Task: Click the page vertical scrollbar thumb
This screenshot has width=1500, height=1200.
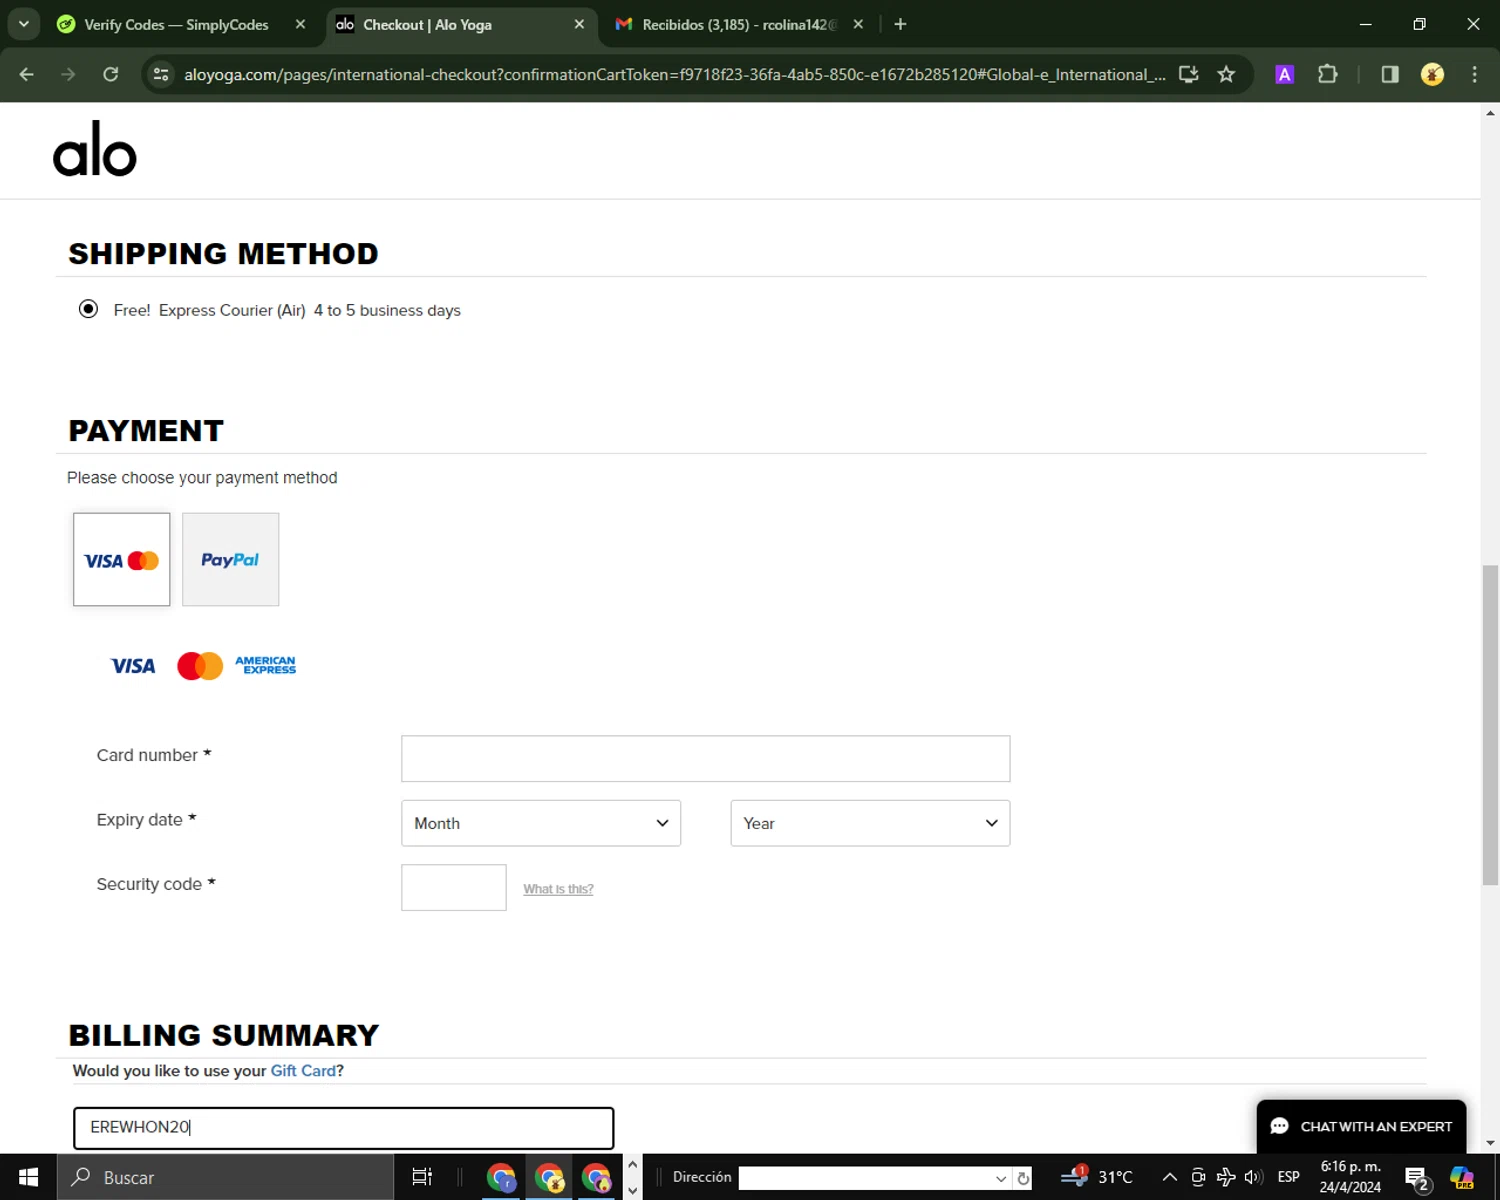Action: [1490, 725]
